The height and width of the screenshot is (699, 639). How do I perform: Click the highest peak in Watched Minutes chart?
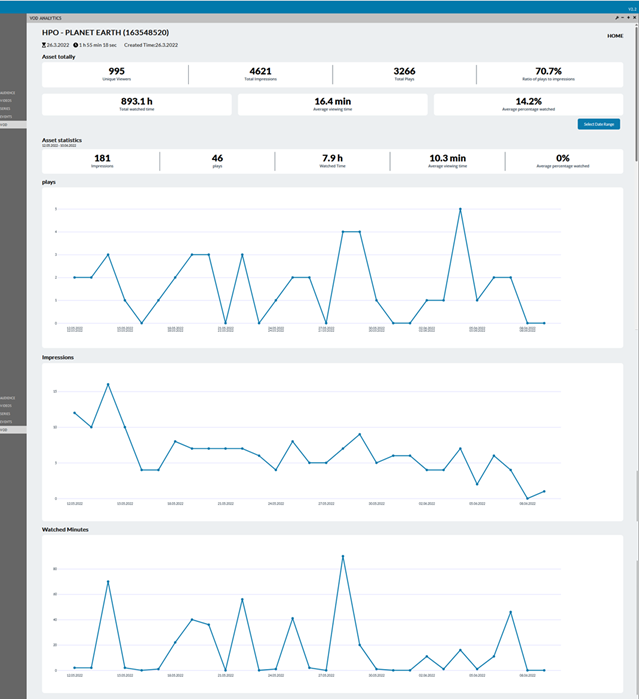coord(343,556)
